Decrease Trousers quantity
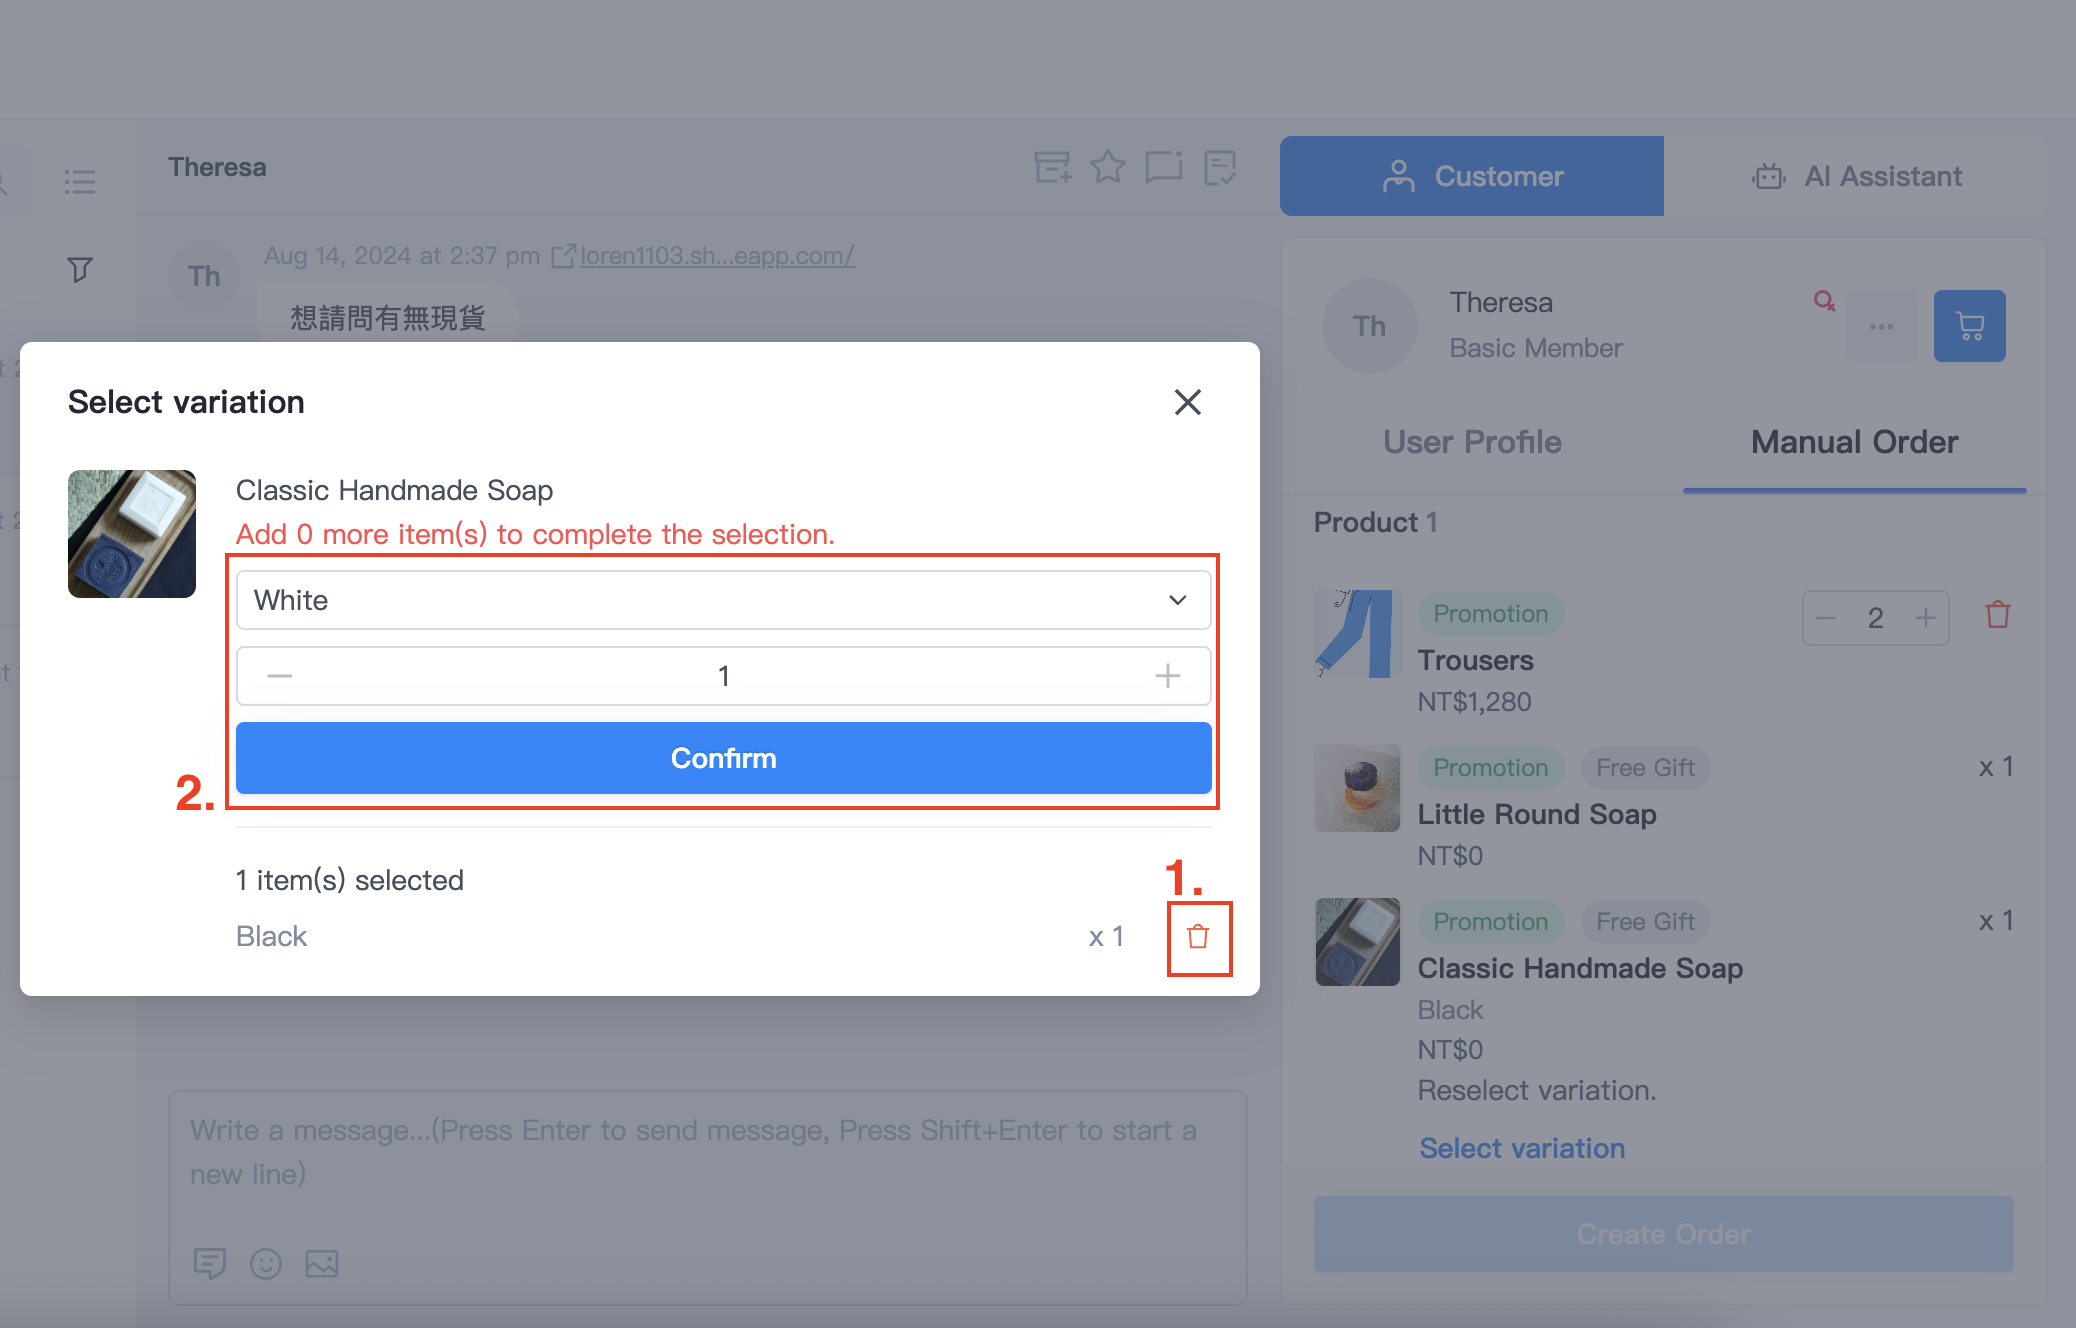Screen dimensions: 2076x1328 coord(1826,618)
